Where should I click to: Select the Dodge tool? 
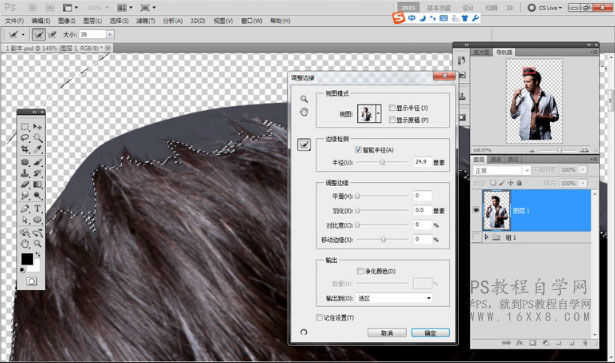coord(38,195)
